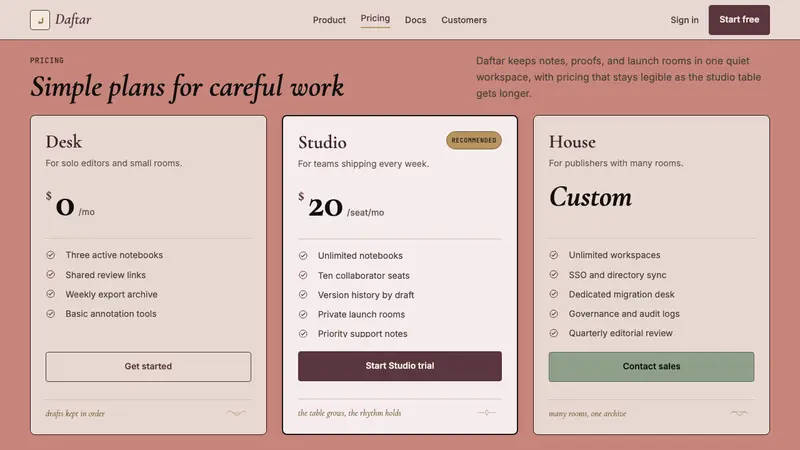Click check icon beside SSO and directory sync

coord(554,274)
